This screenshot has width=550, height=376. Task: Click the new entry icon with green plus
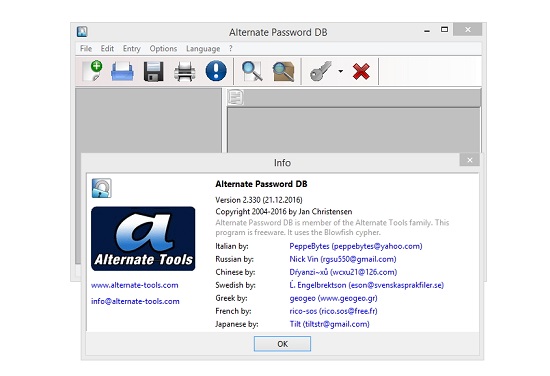(92, 71)
